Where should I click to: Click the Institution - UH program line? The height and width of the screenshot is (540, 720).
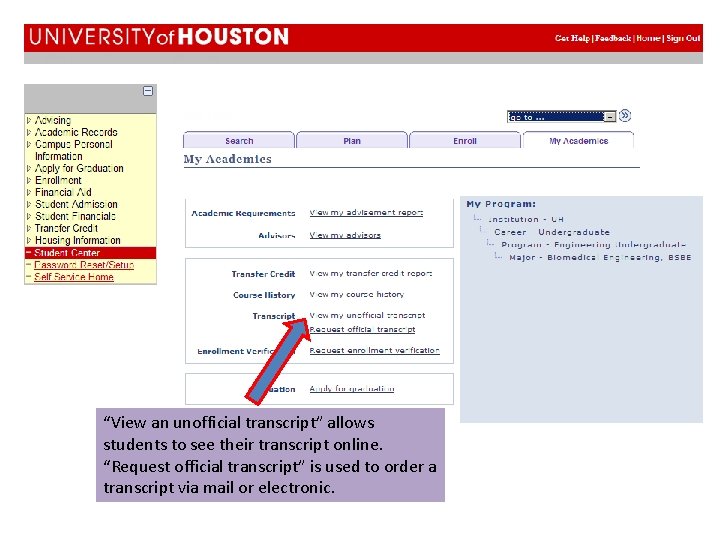[x=525, y=219]
